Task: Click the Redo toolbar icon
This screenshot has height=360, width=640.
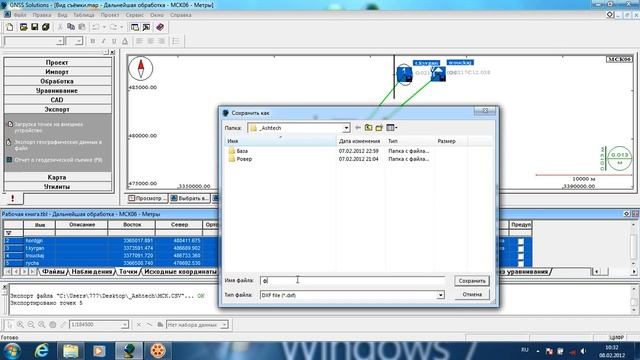Action: click(x=113, y=27)
